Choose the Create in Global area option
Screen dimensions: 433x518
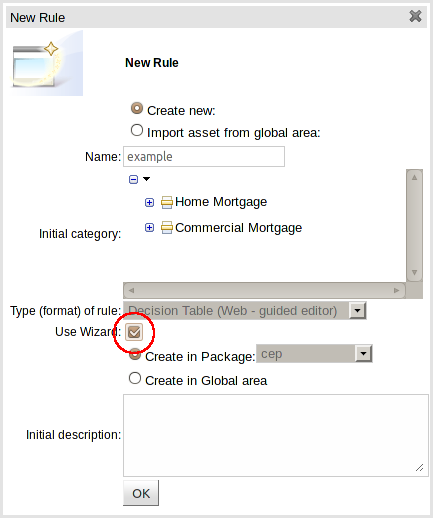point(135,378)
